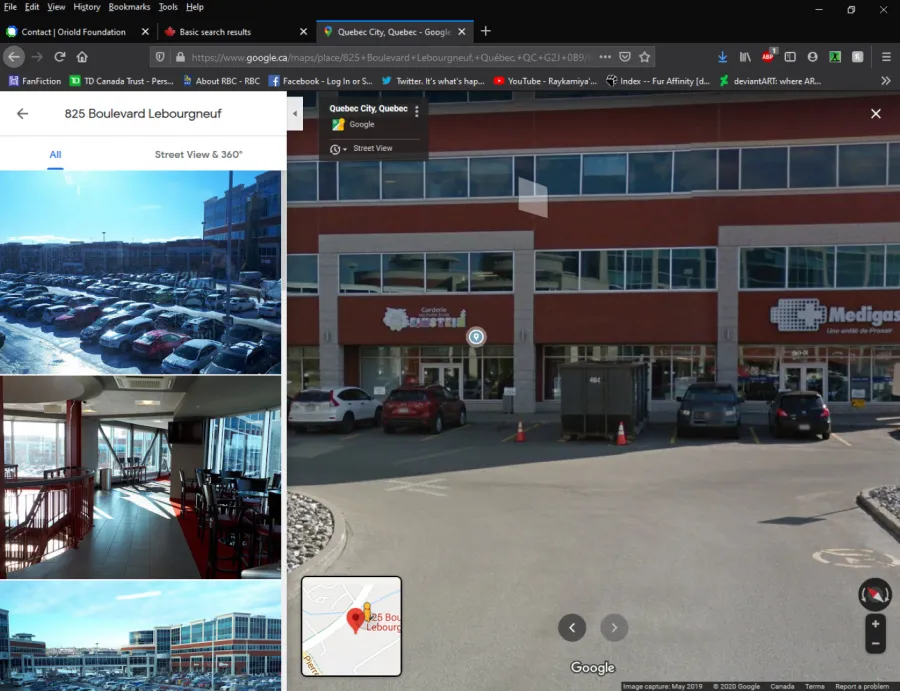Image resolution: width=900 pixels, height=691 pixels.
Task: Open a new browser tab
Action: [x=486, y=31]
